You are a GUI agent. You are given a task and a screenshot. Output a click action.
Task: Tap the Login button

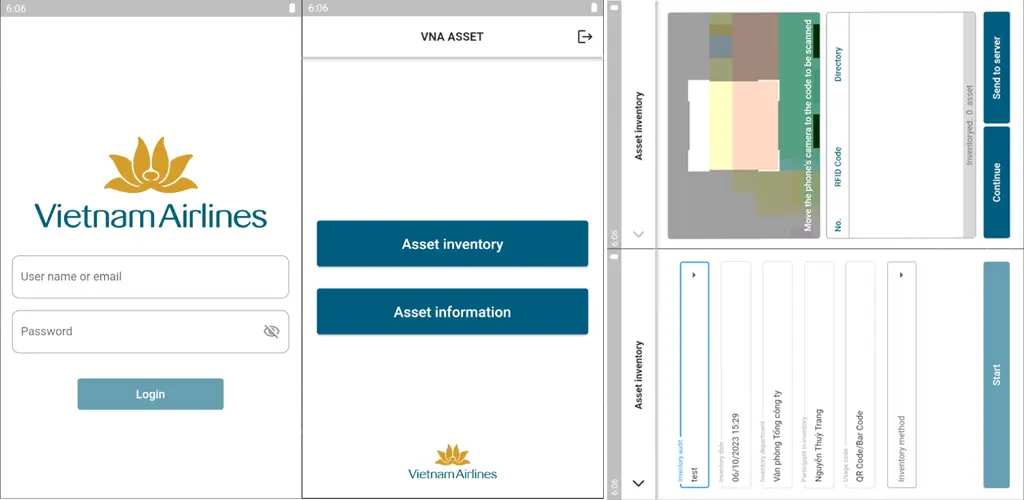coord(150,394)
